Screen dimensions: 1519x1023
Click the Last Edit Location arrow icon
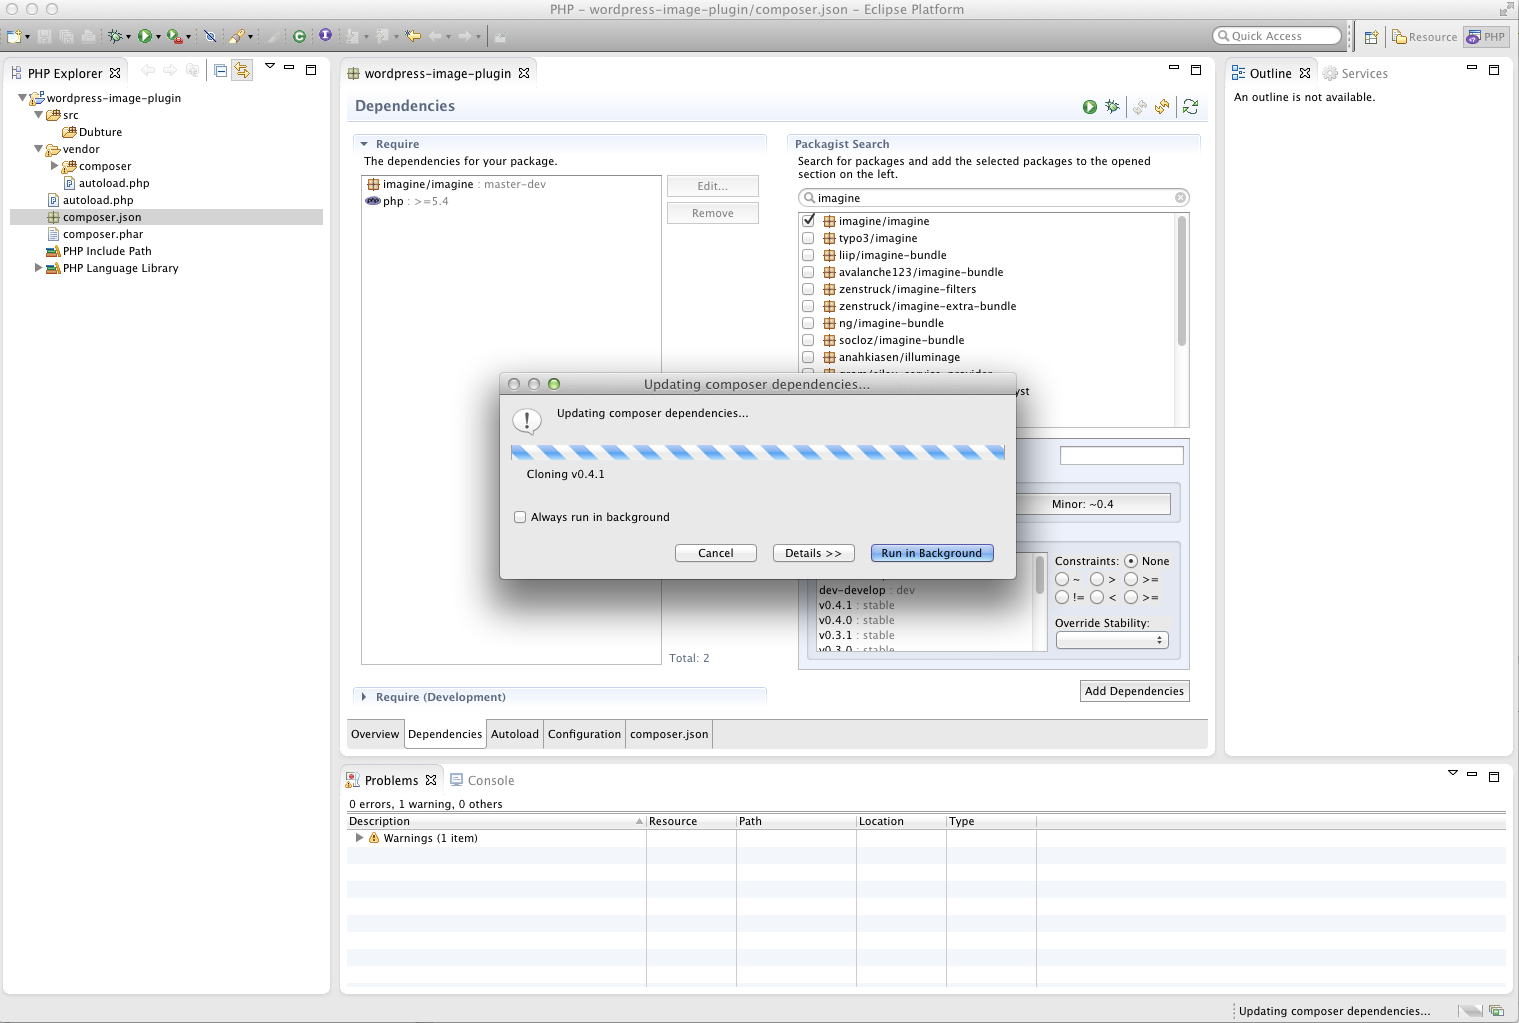pyautogui.click(x=413, y=36)
